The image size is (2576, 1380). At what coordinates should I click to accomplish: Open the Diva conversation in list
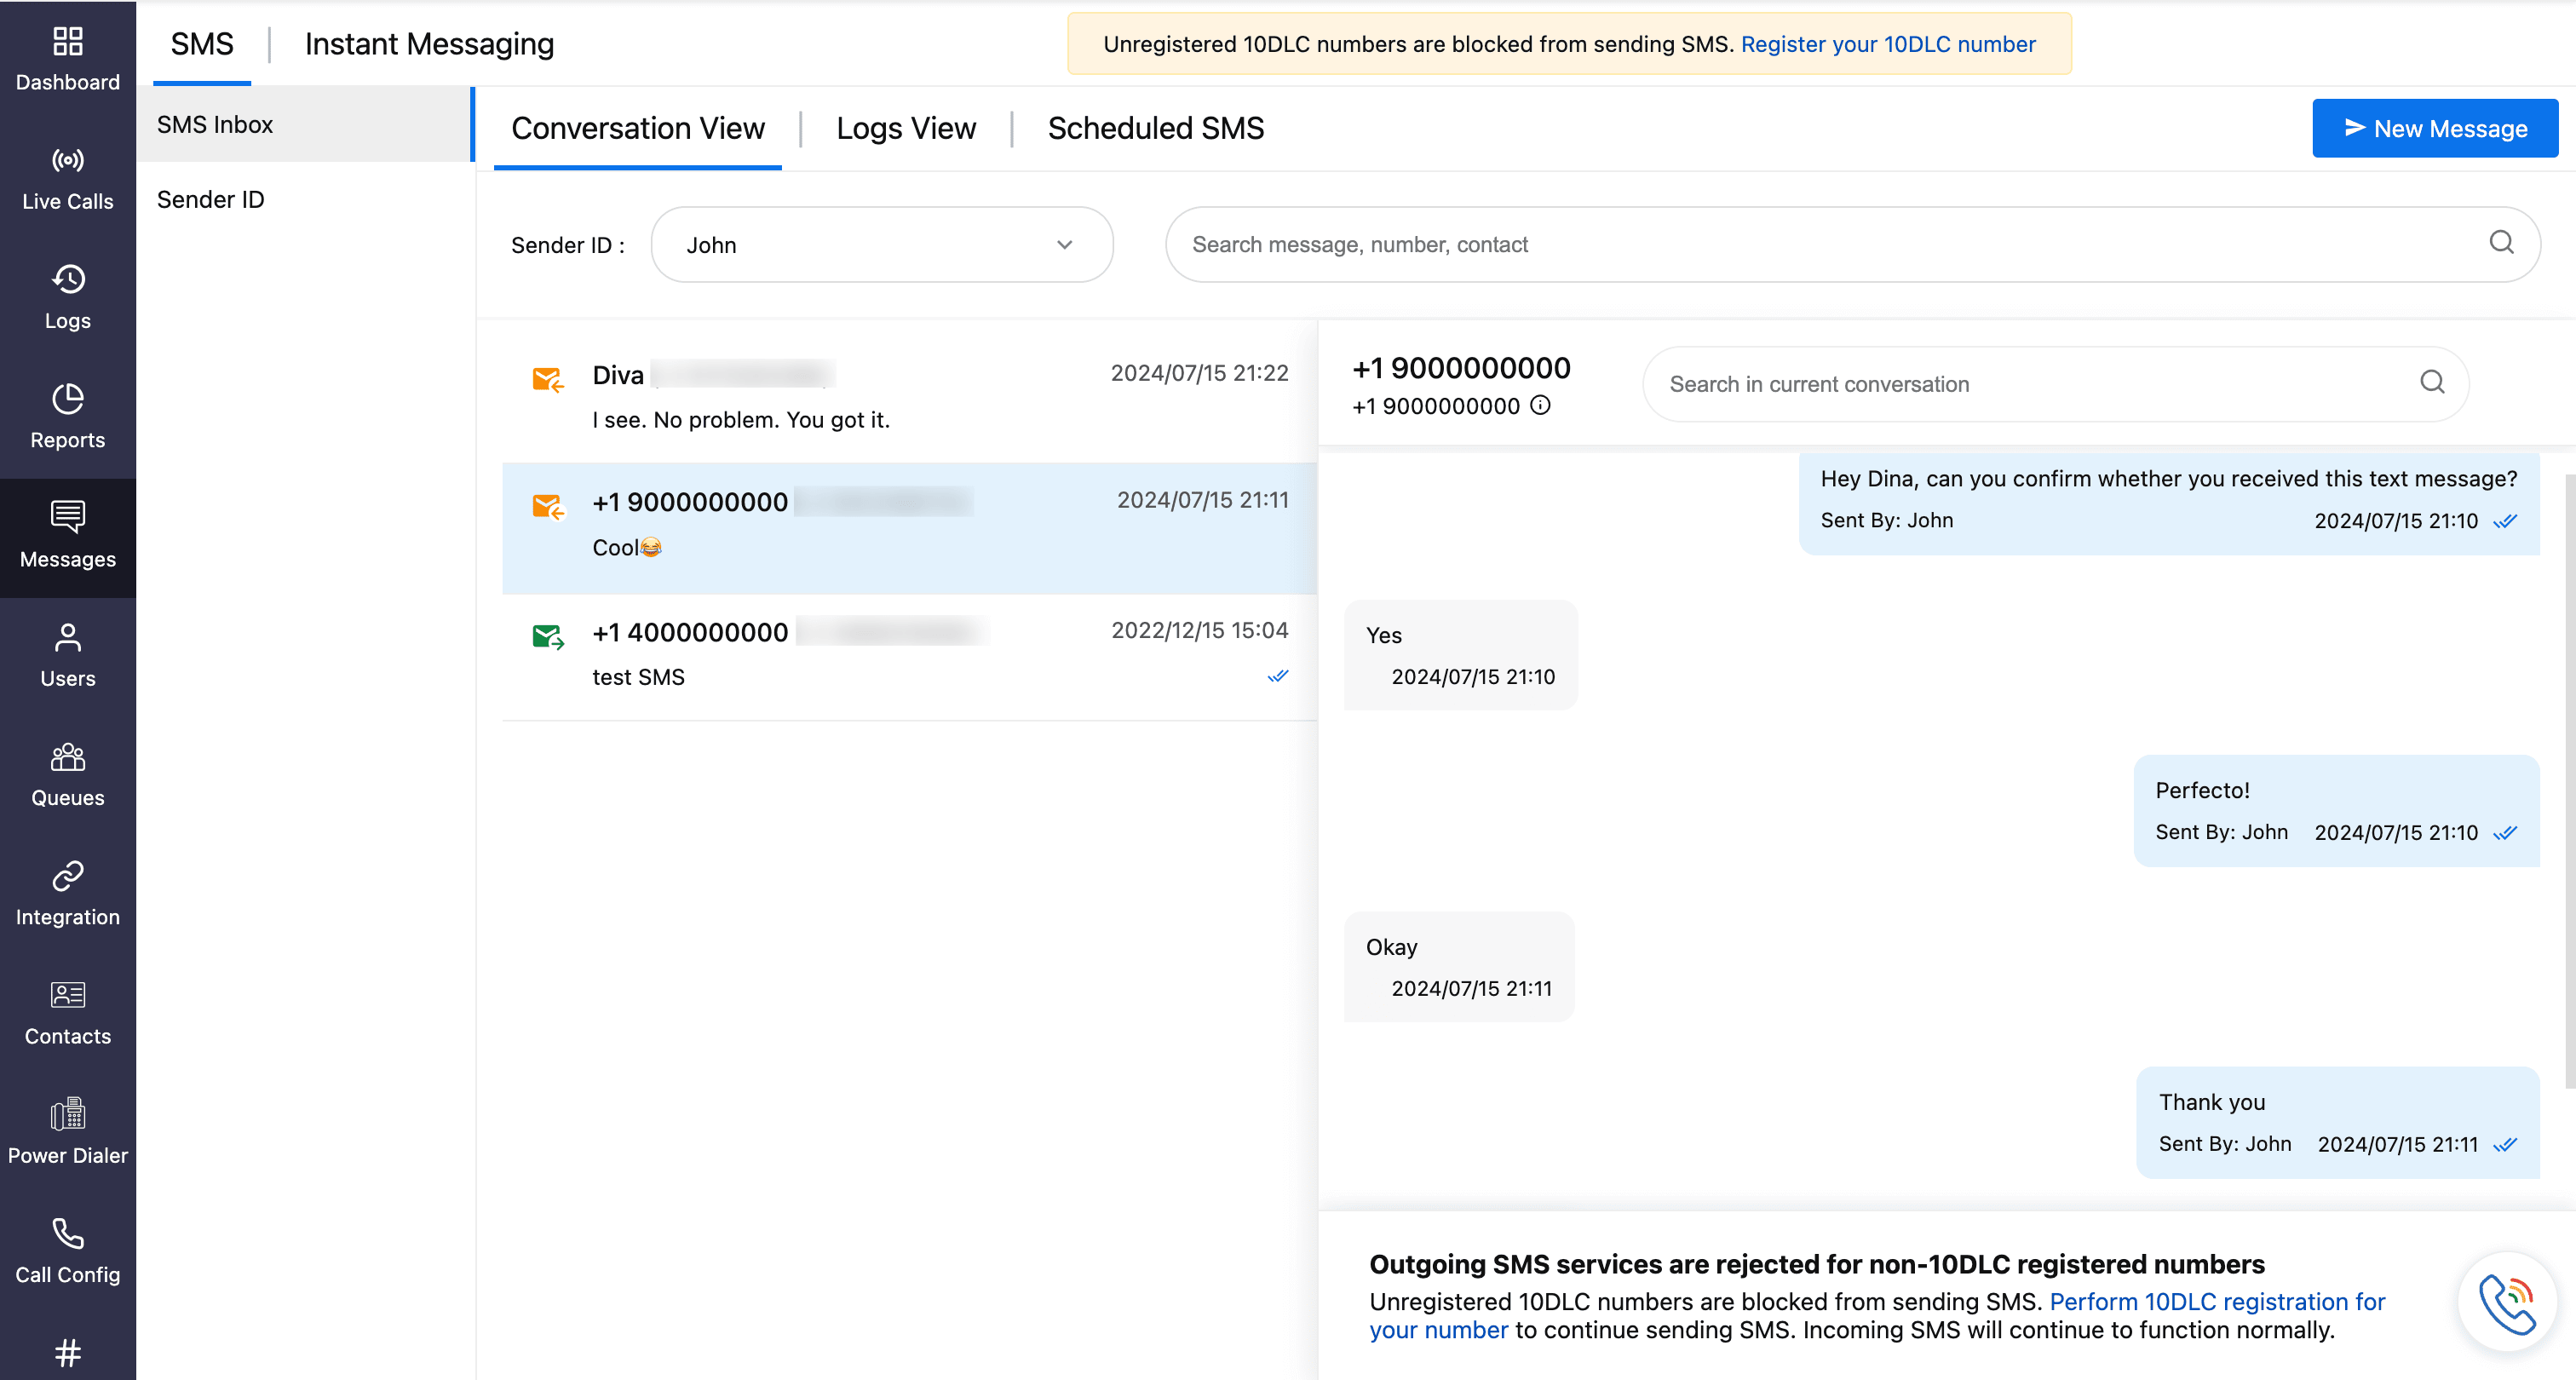point(908,397)
